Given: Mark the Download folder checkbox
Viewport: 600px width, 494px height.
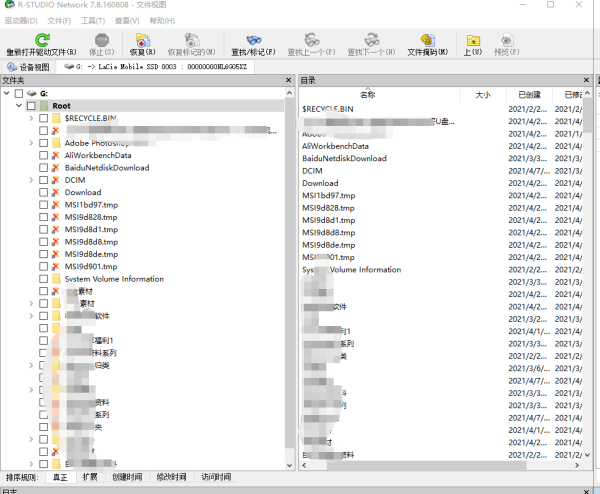Looking at the screenshot, I should pyautogui.click(x=43, y=193).
